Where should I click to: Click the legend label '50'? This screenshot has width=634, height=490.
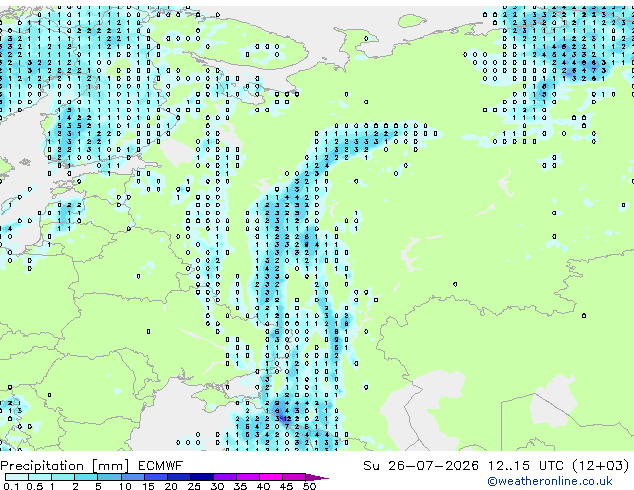click(x=309, y=486)
